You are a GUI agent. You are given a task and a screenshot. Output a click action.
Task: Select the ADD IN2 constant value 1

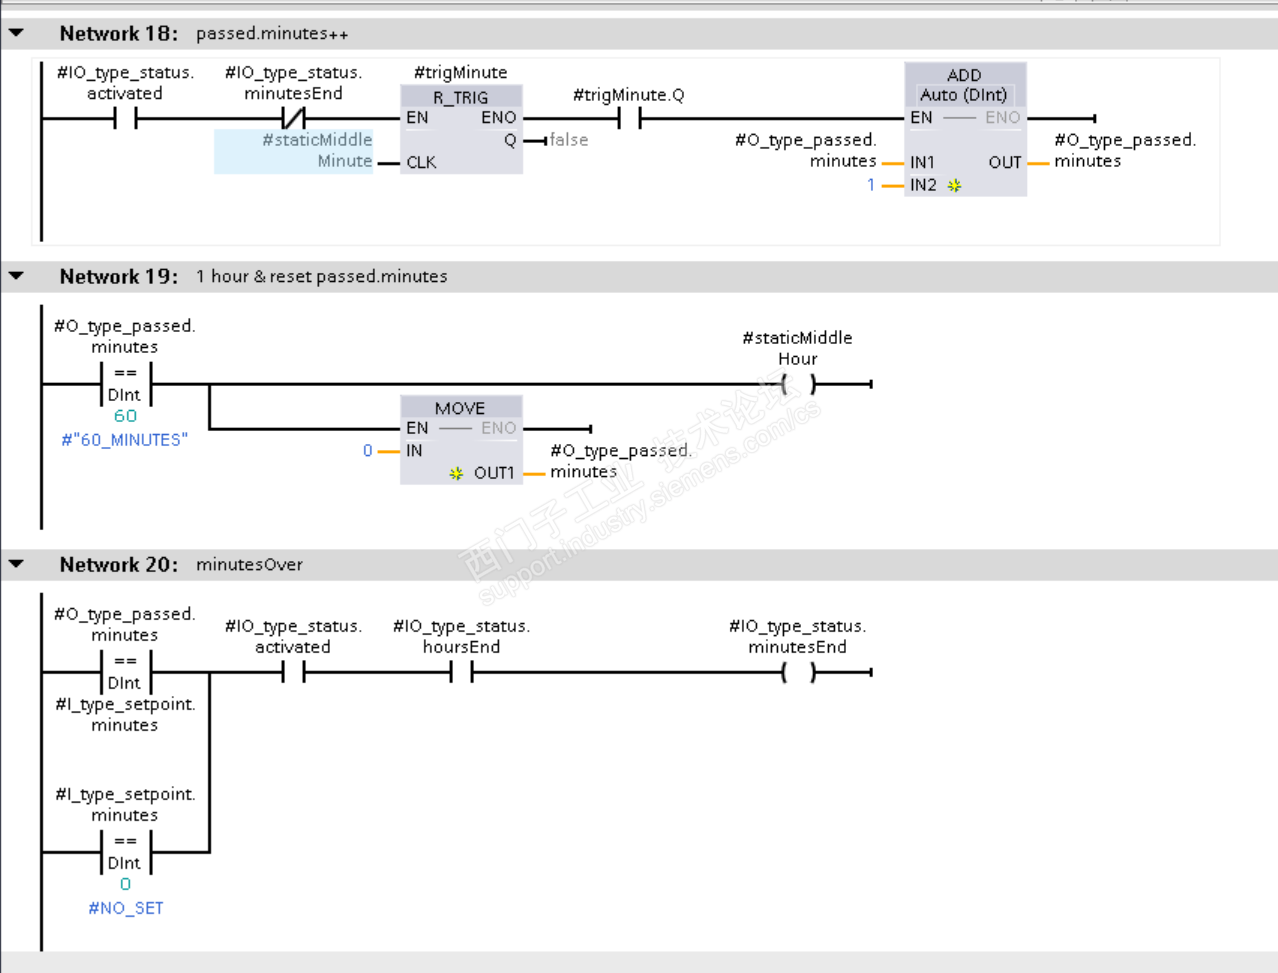pyautogui.click(x=871, y=185)
